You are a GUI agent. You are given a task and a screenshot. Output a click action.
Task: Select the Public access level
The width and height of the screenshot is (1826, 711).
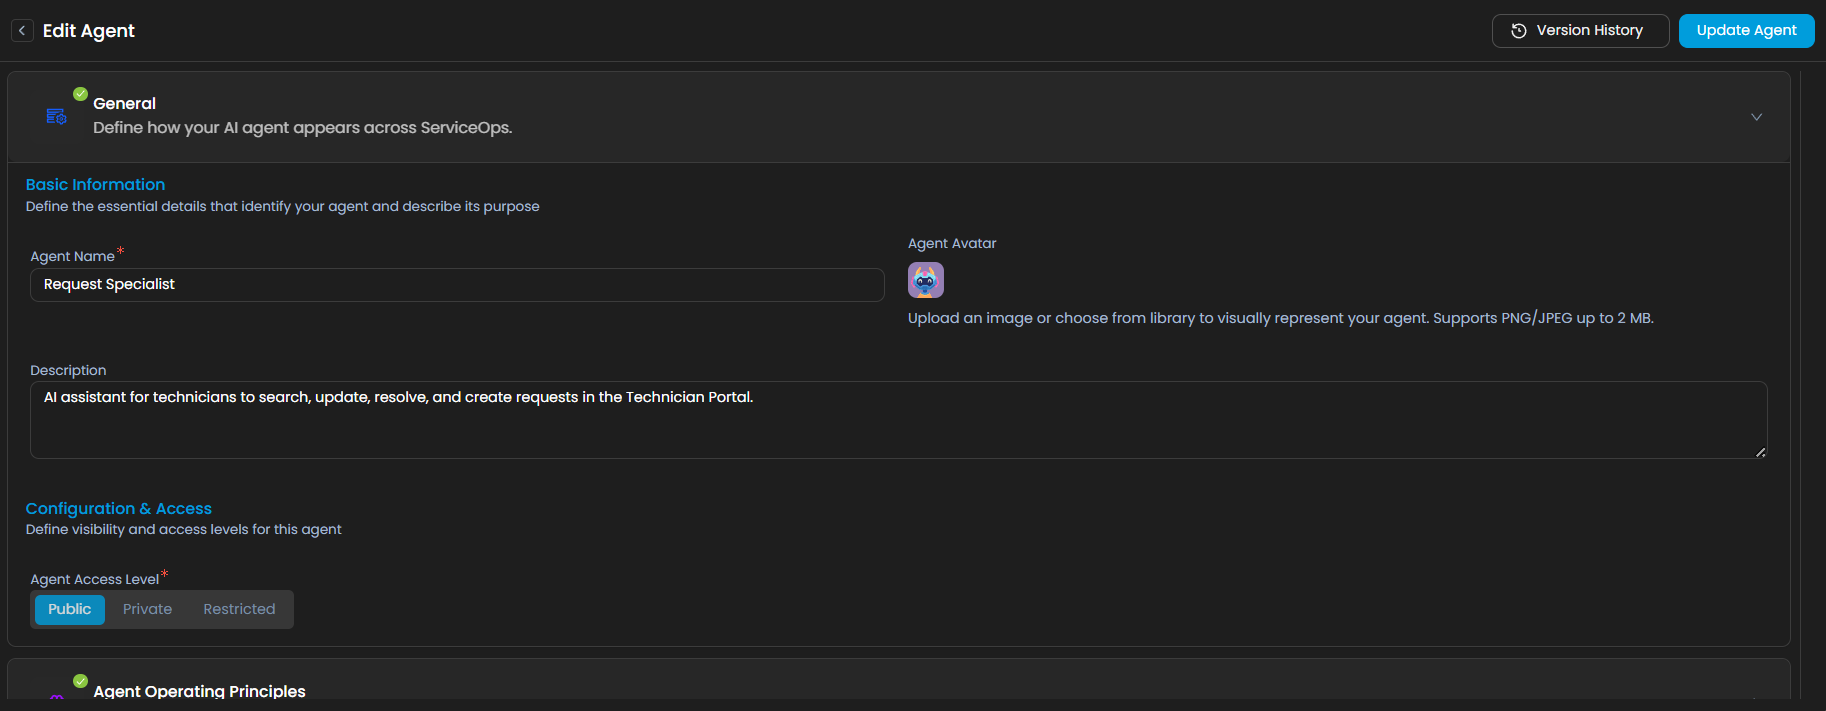[70, 609]
